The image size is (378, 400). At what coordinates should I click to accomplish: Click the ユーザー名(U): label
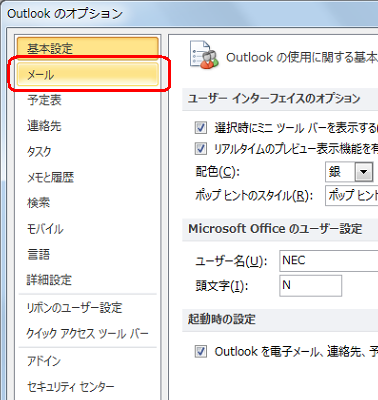click(231, 261)
